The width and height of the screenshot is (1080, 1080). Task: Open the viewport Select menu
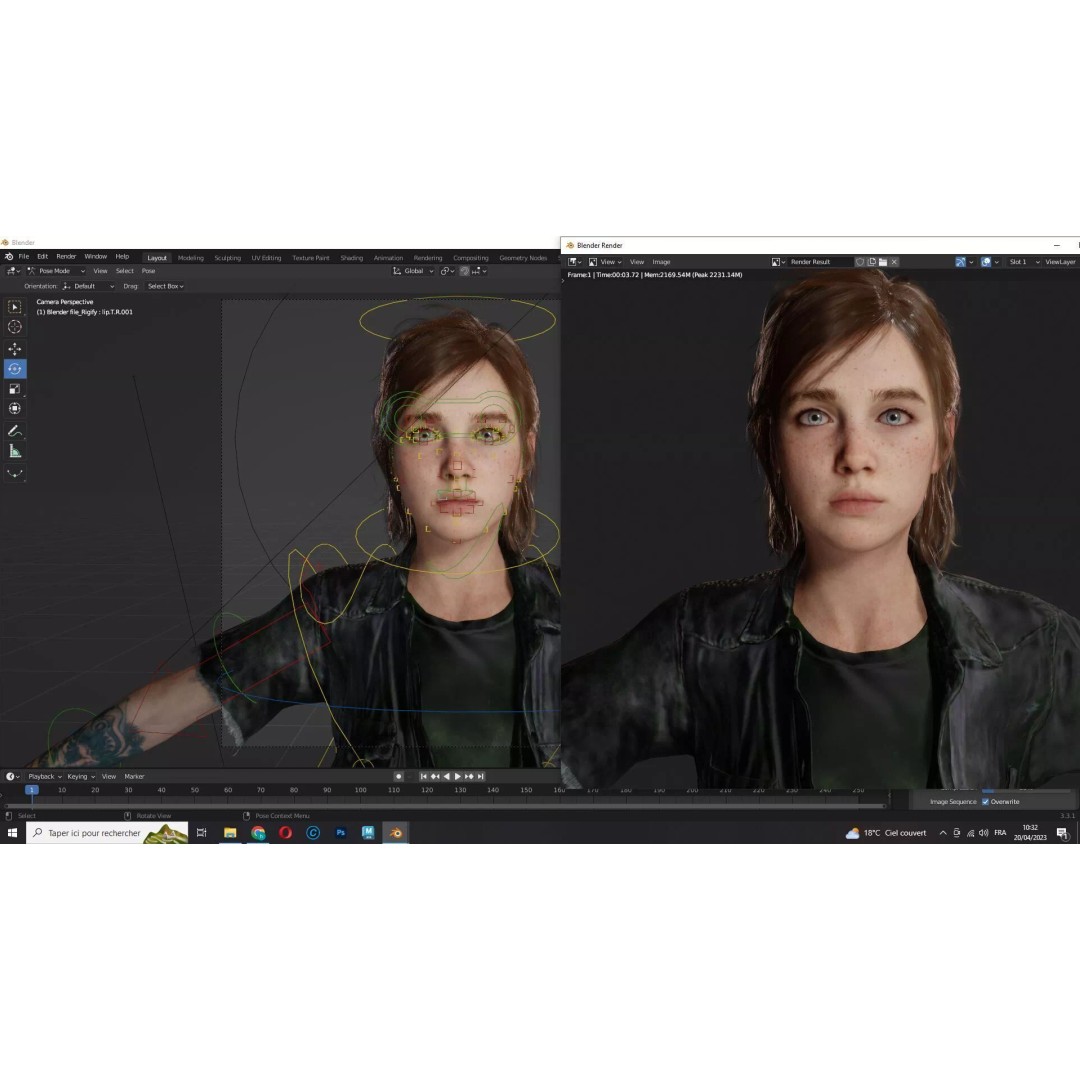tap(125, 271)
